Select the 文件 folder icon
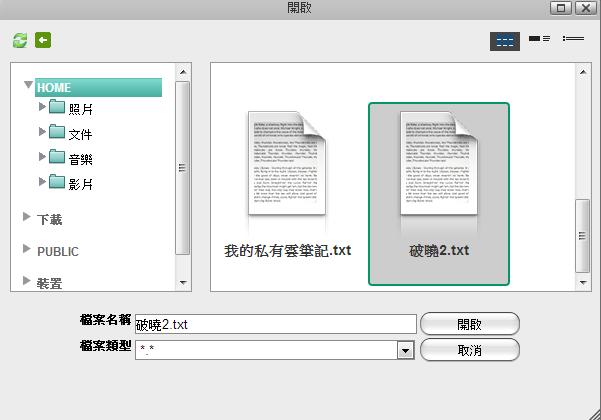The width and height of the screenshot is (601, 420). coord(56,132)
